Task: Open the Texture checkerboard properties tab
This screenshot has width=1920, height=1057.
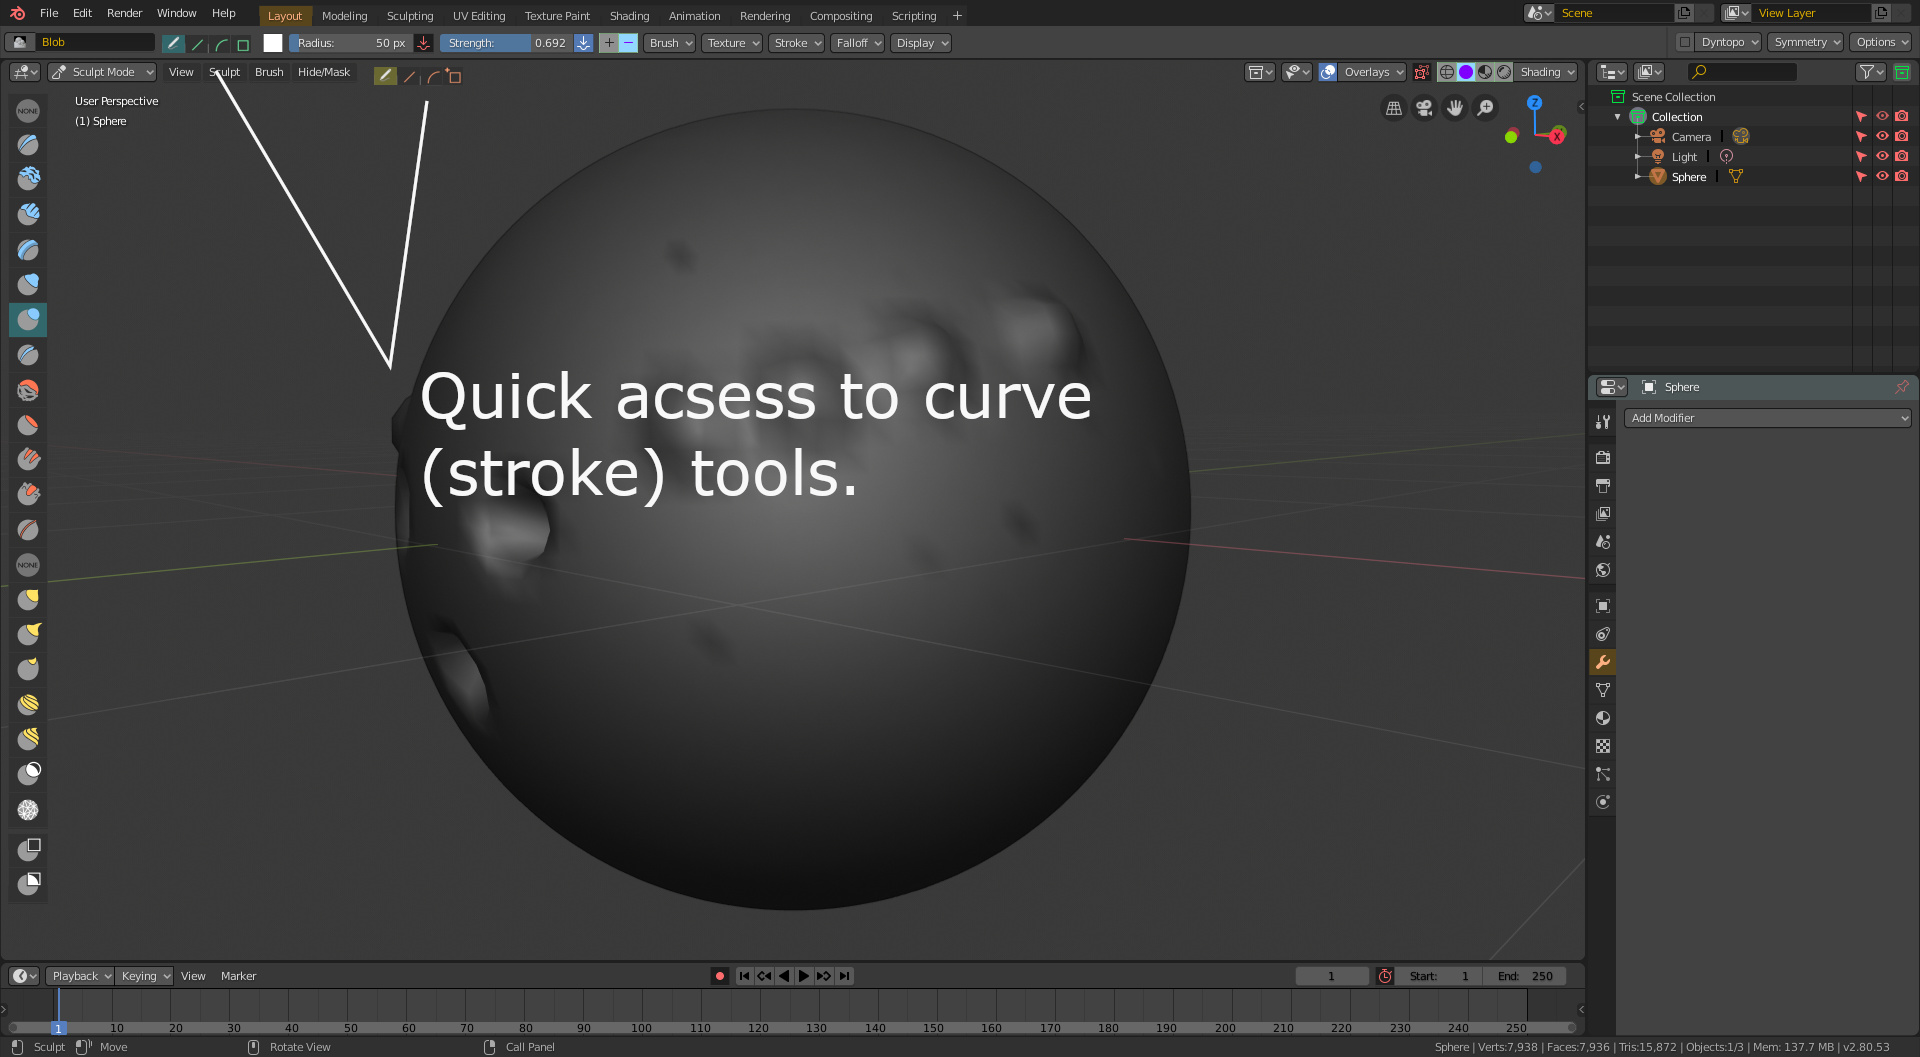Action: (x=1603, y=746)
